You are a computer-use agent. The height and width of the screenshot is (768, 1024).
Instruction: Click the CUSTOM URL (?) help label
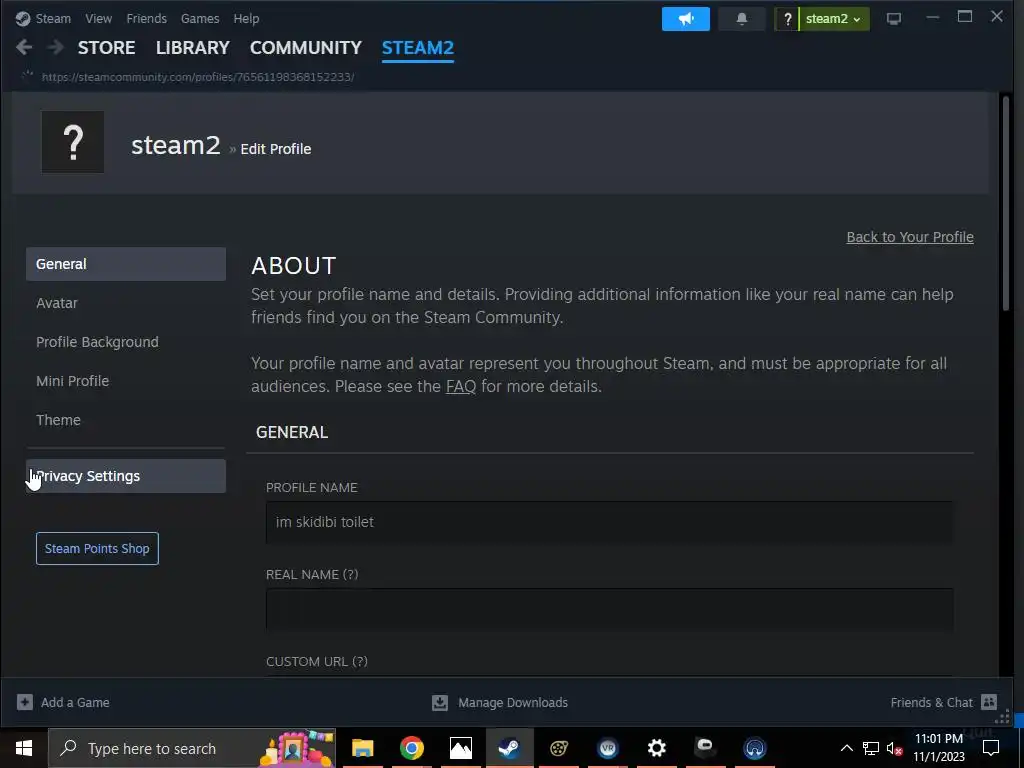click(317, 662)
